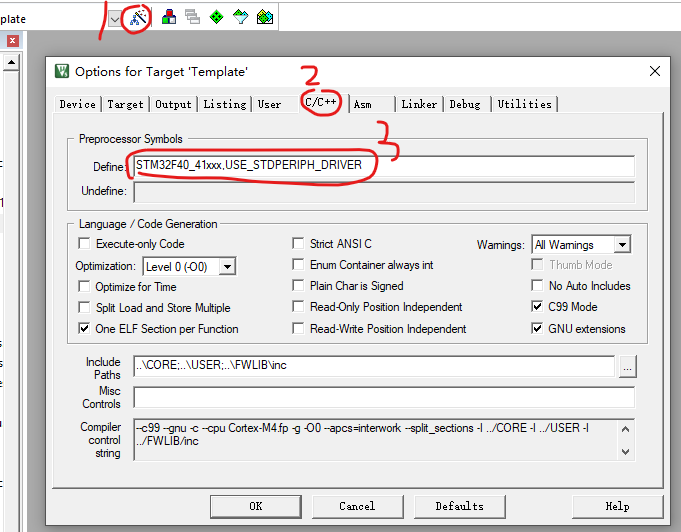Open Help for target options
The width and height of the screenshot is (681, 532).
(x=617, y=506)
